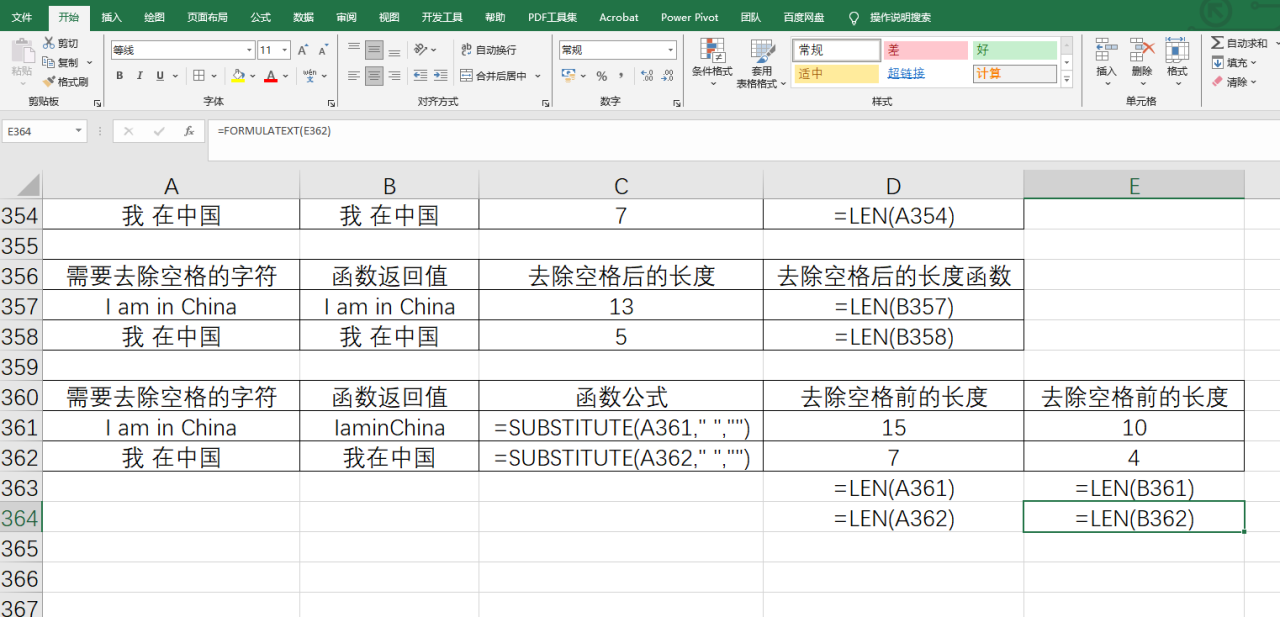Open the font size dropdown showing 11
The image size is (1280, 617).
pyautogui.click(x=286, y=50)
